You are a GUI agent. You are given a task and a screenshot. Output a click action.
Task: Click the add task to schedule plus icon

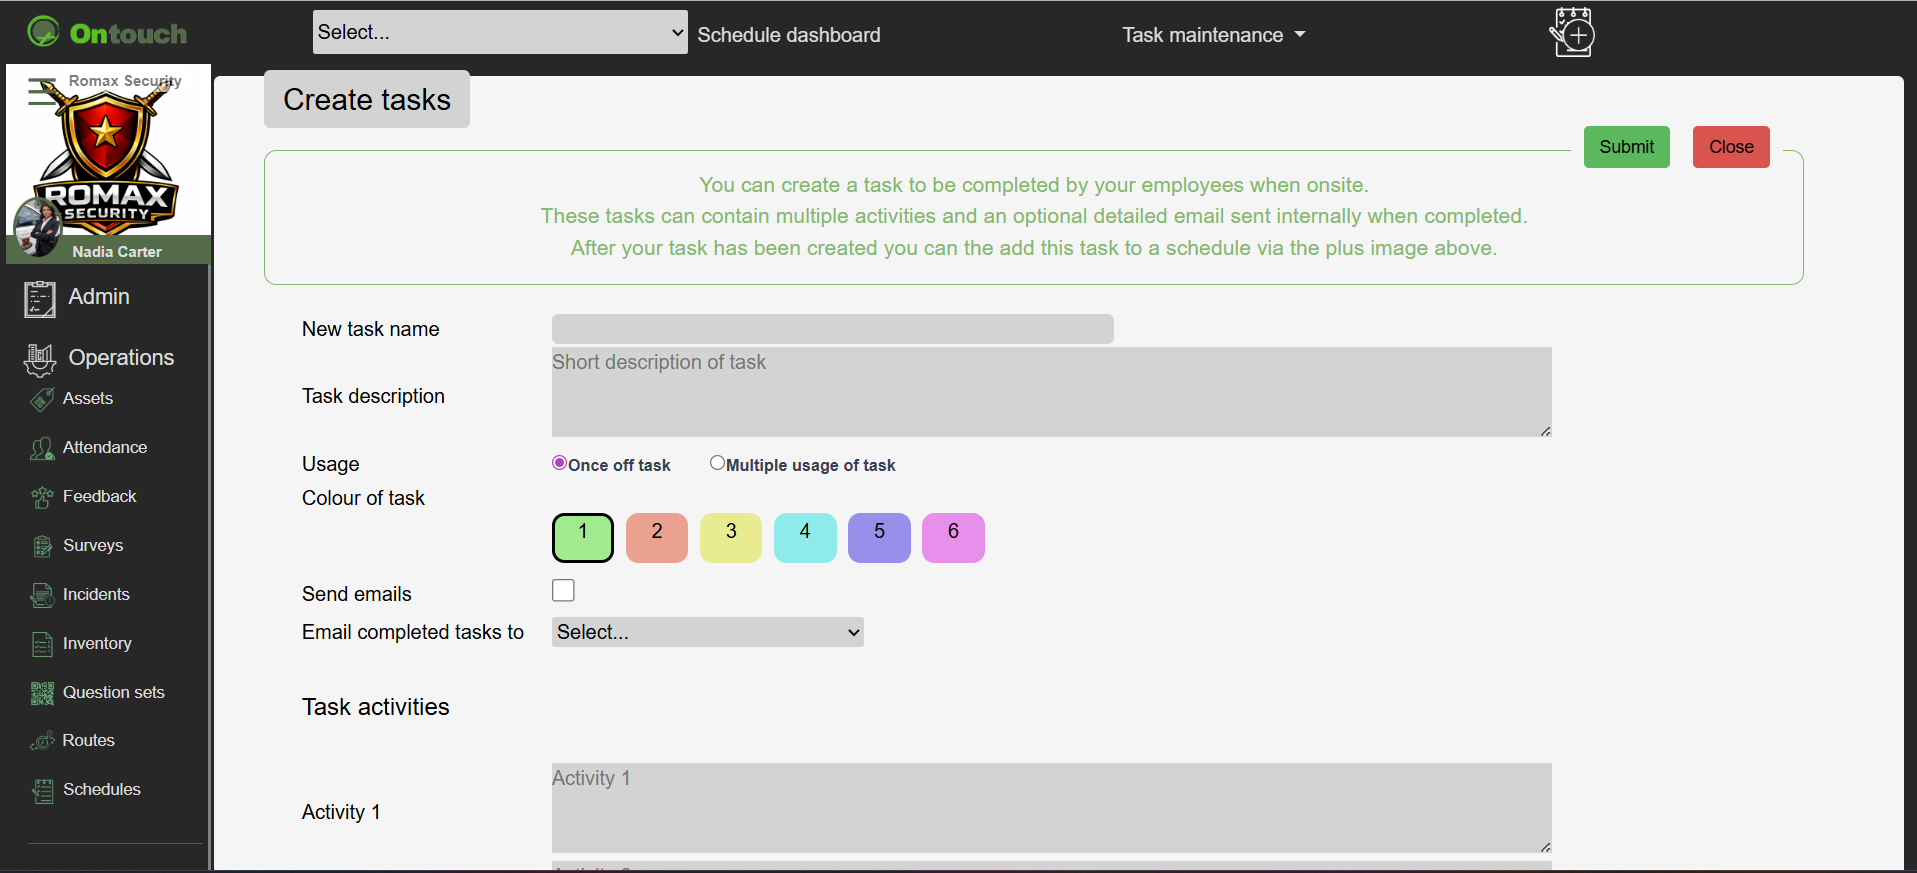[1572, 33]
